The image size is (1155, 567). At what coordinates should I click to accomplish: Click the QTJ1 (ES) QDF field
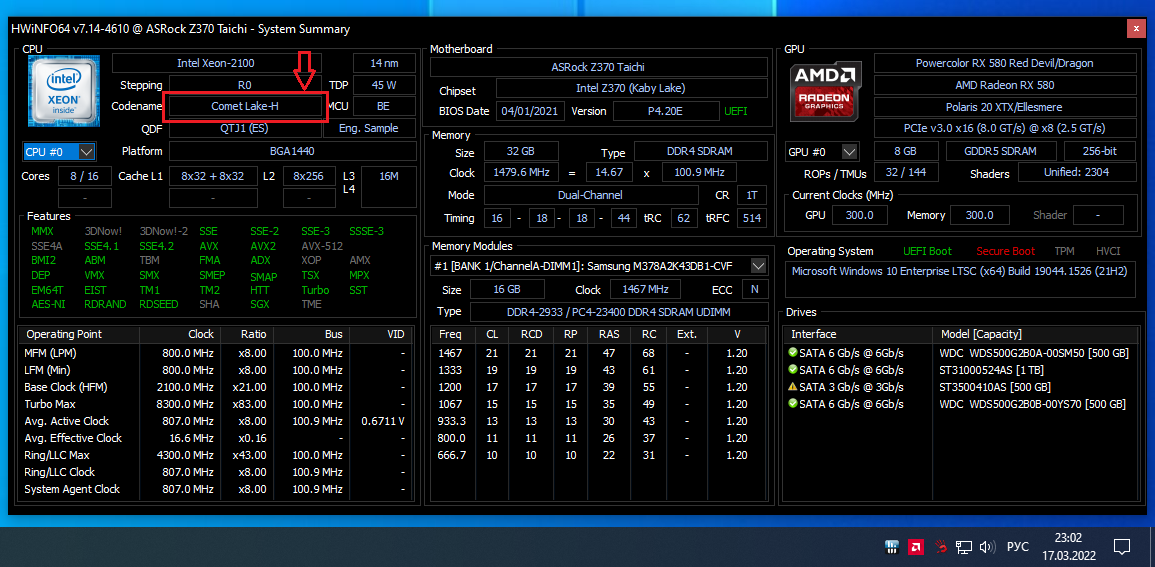click(x=245, y=128)
